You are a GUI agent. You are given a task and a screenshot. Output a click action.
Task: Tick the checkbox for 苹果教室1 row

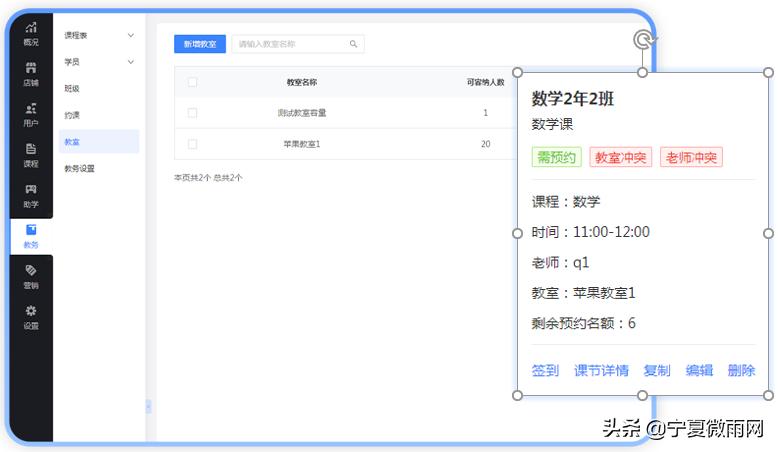pyautogui.click(x=193, y=144)
